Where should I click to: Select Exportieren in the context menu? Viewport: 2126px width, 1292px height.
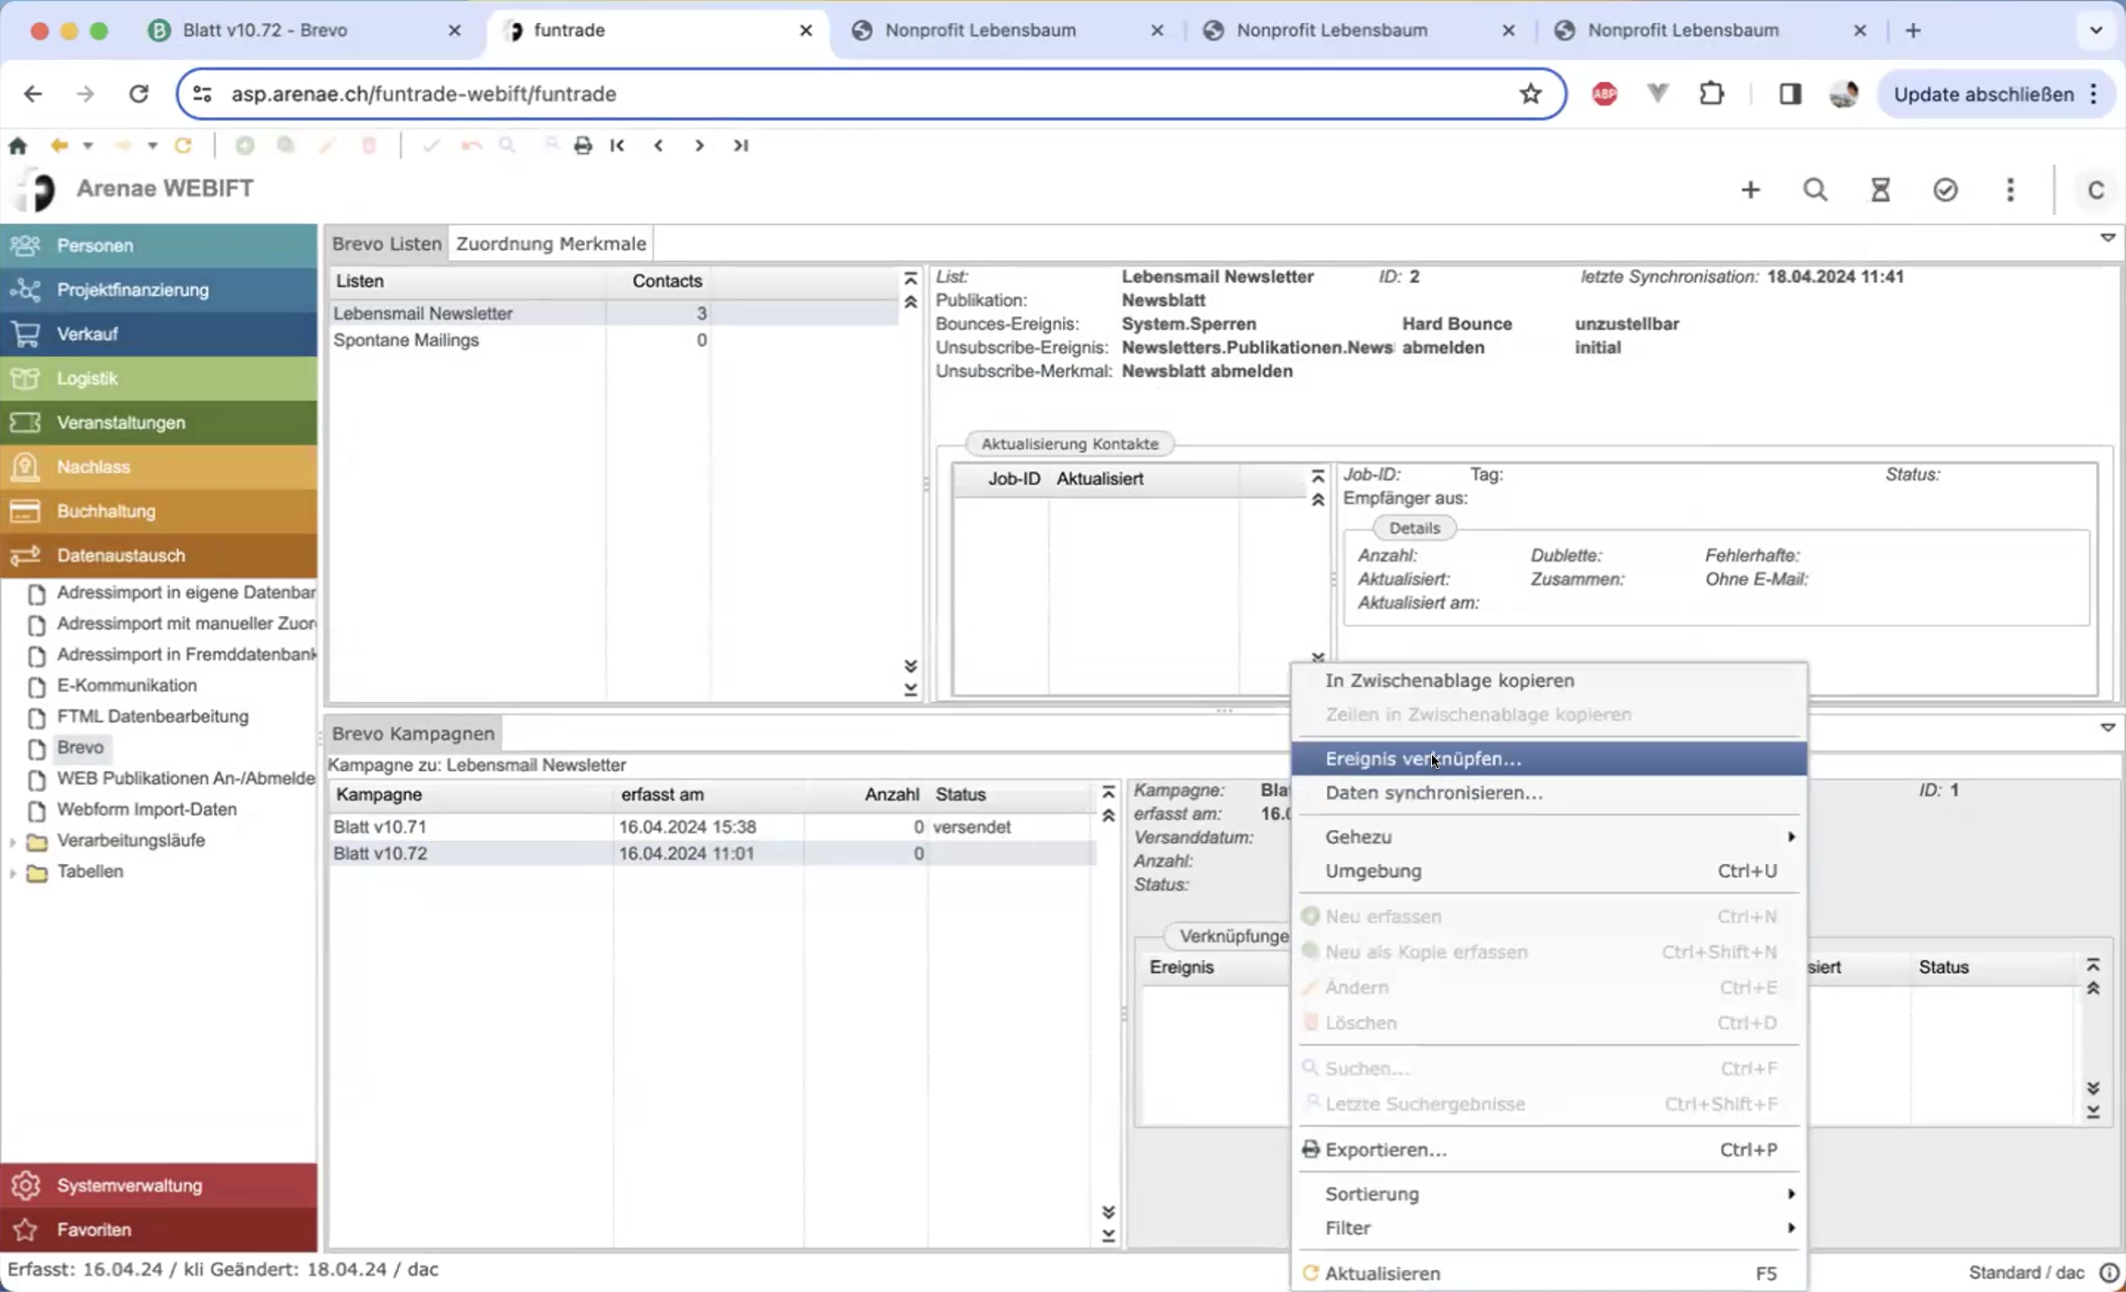pyautogui.click(x=1385, y=1149)
